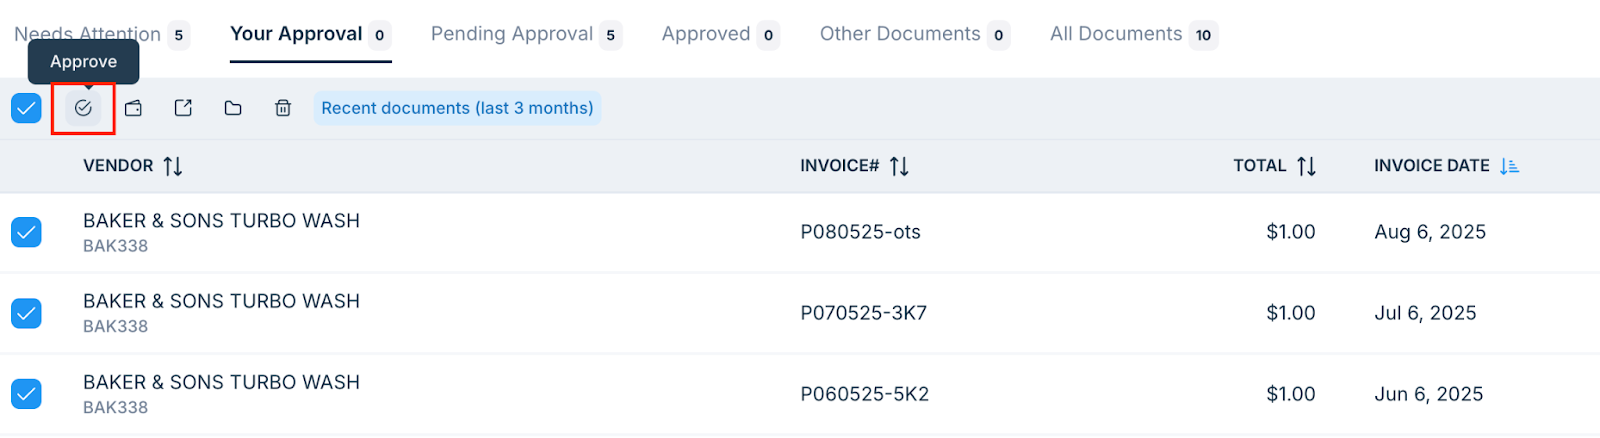Sort by Vendor column arrows
Image resolution: width=1600 pixels, height=438 pixels.
(x=173, y=166)
